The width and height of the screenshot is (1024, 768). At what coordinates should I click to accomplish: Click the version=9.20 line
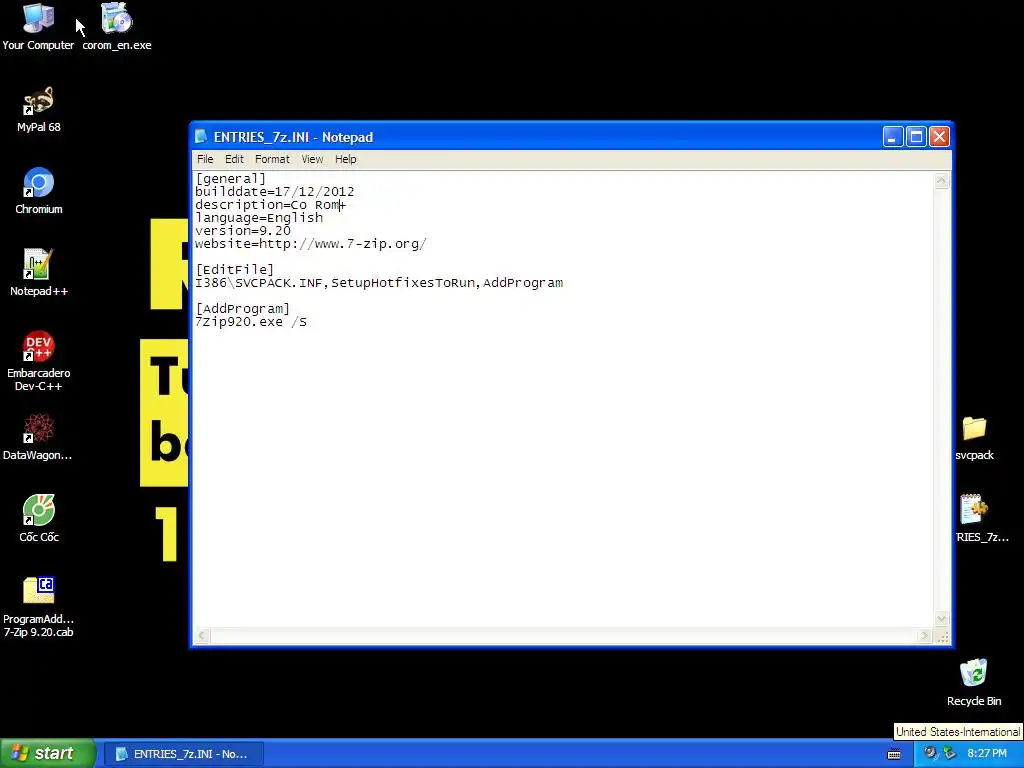click(242, 231)
